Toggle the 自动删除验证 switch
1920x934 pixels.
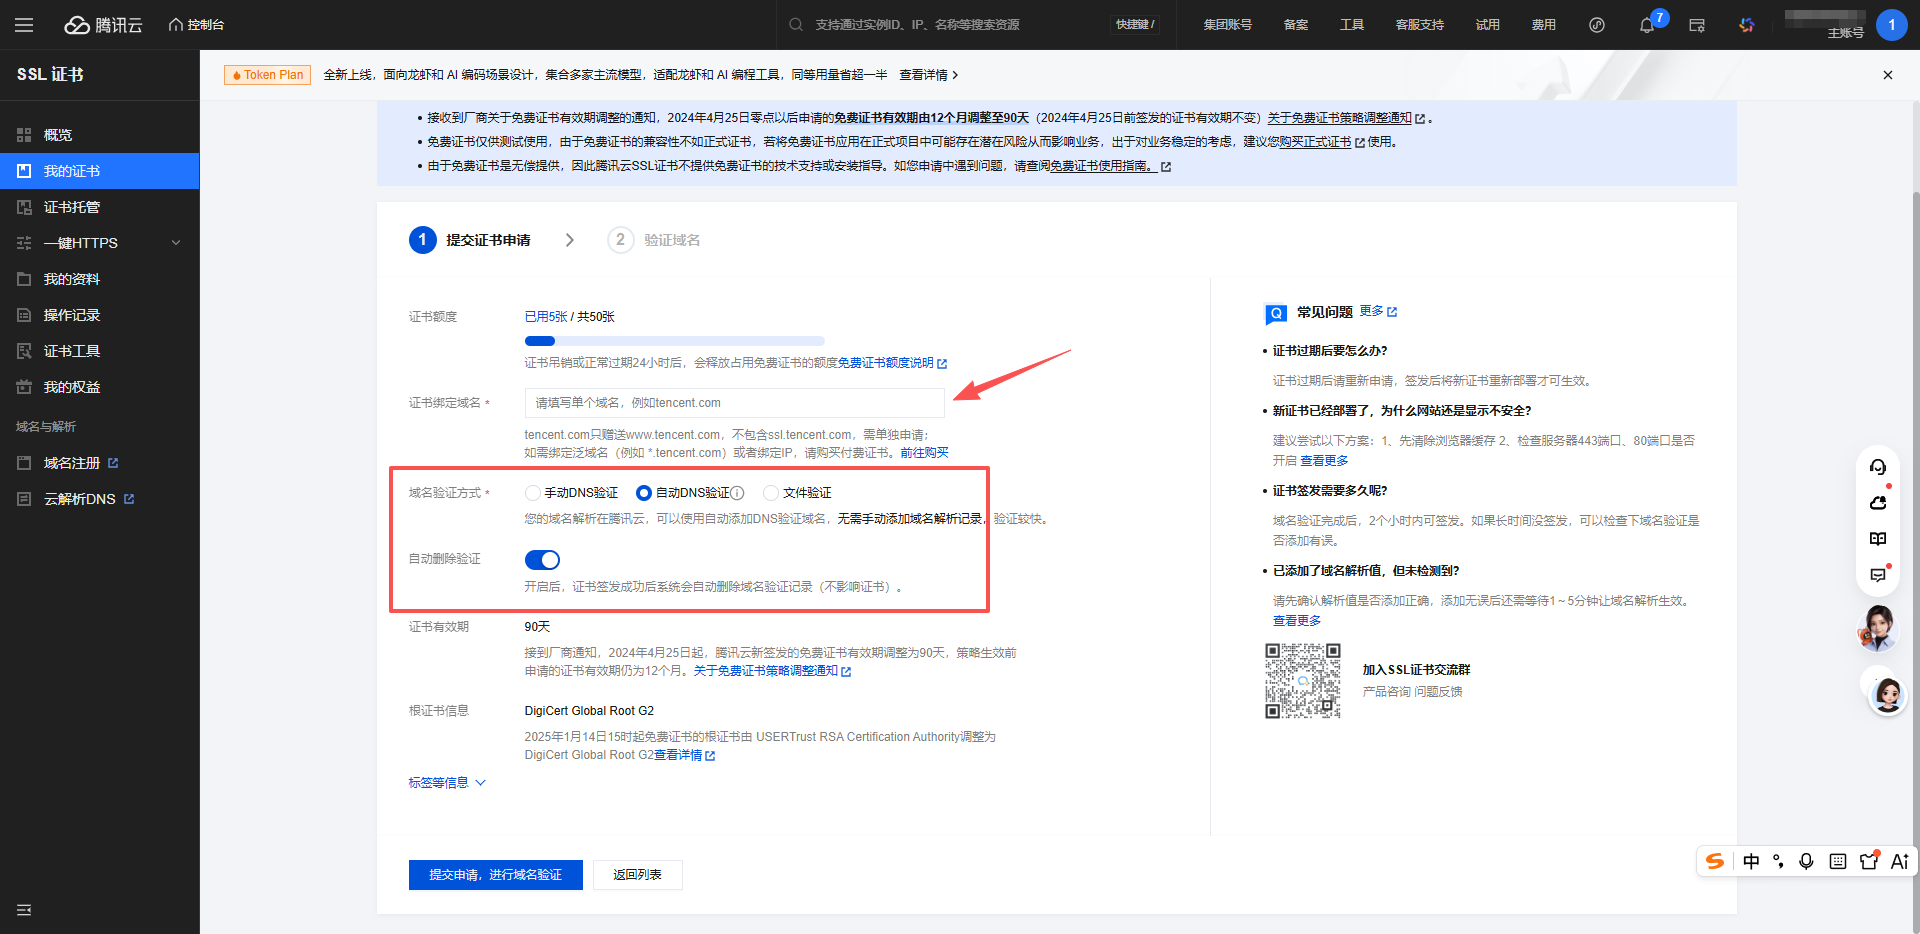pos(542,560)
